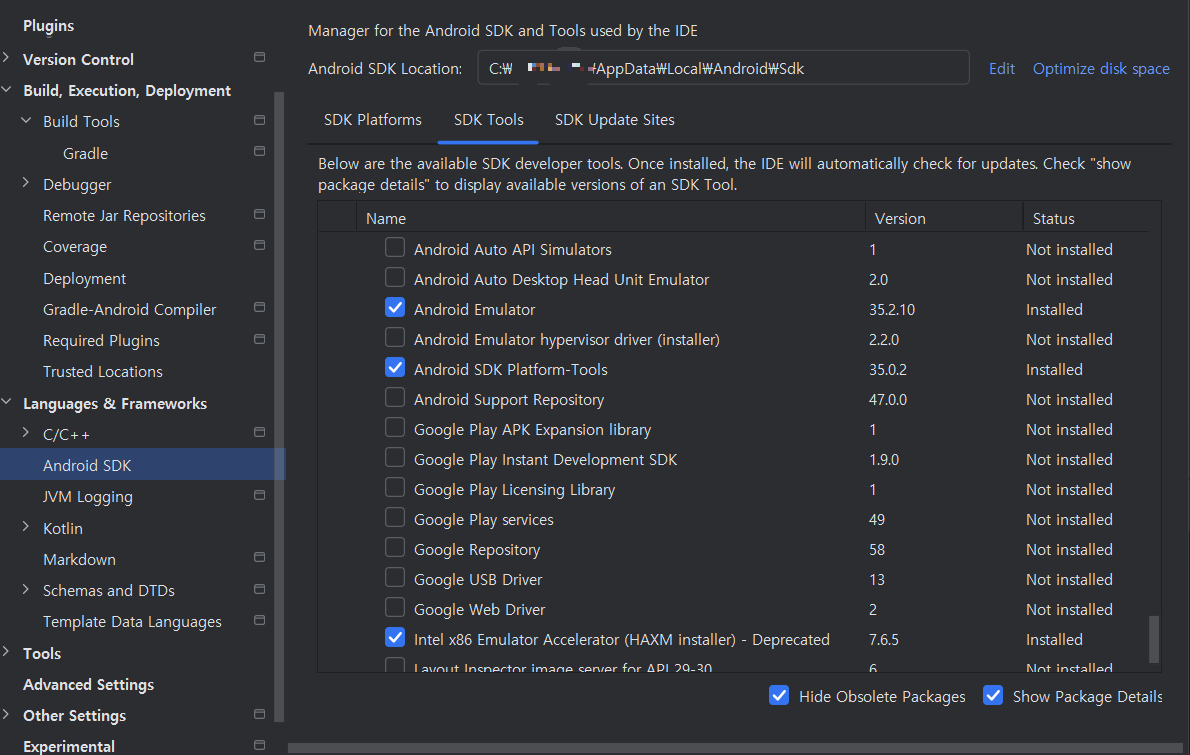Check Google Play services checkbox
This screenshot has width=1190, height=755.
click(395, 517)
